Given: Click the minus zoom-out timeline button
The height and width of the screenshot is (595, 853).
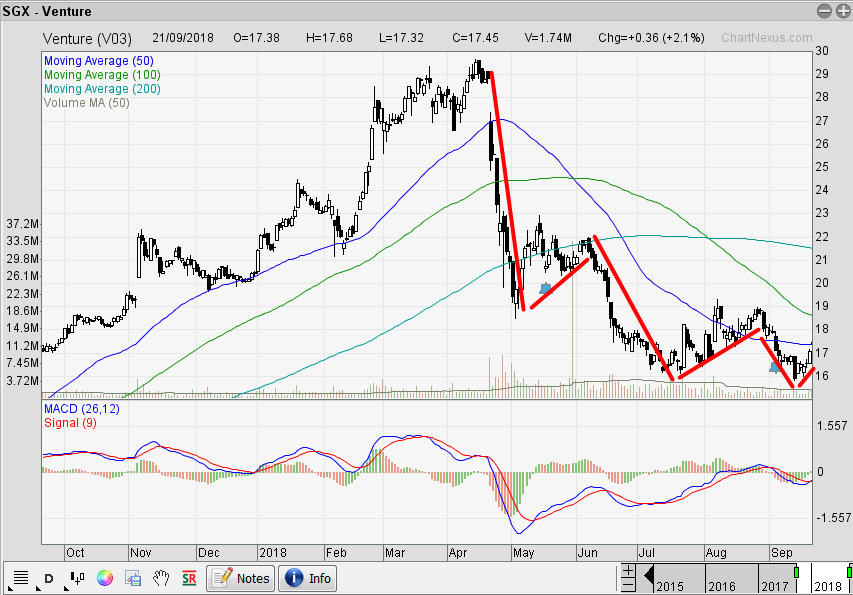Looking at the screenshot, I should (628, 585).
